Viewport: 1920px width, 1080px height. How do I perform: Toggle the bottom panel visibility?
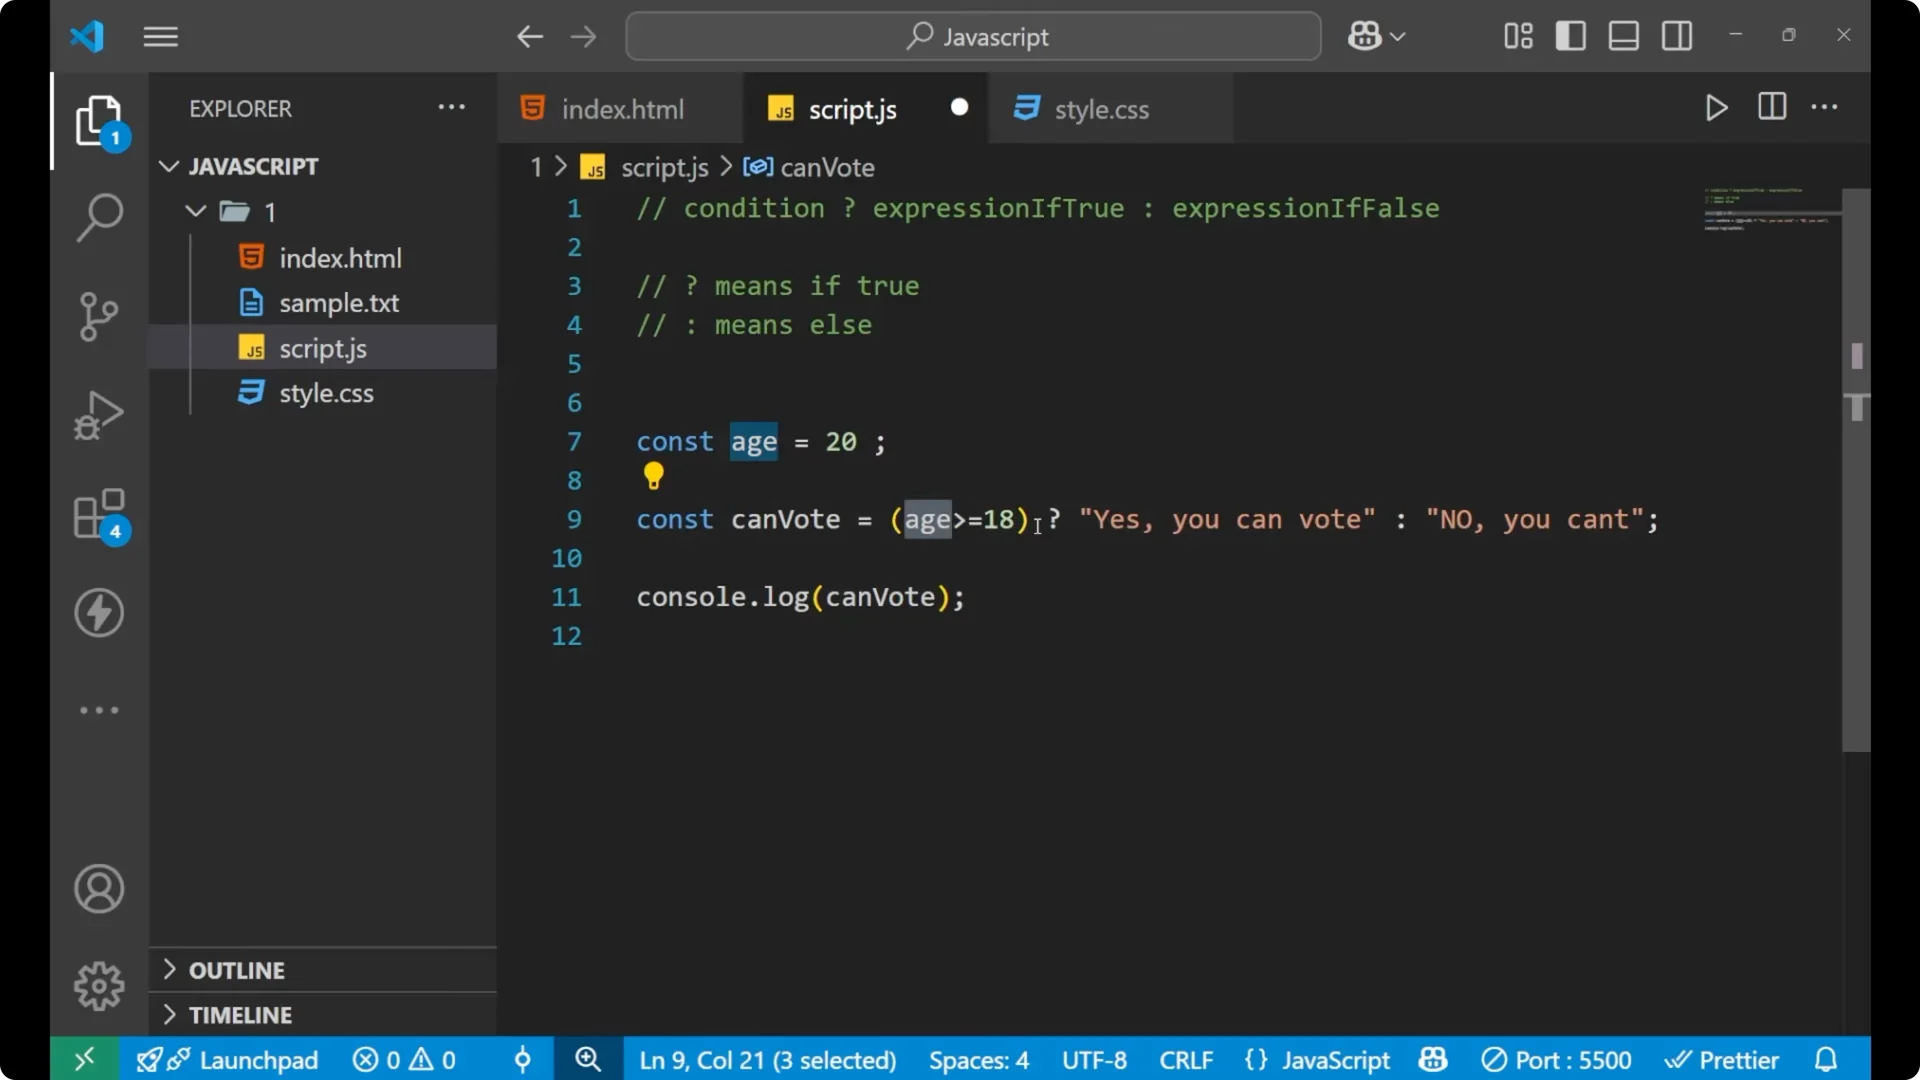point(1623,35)
